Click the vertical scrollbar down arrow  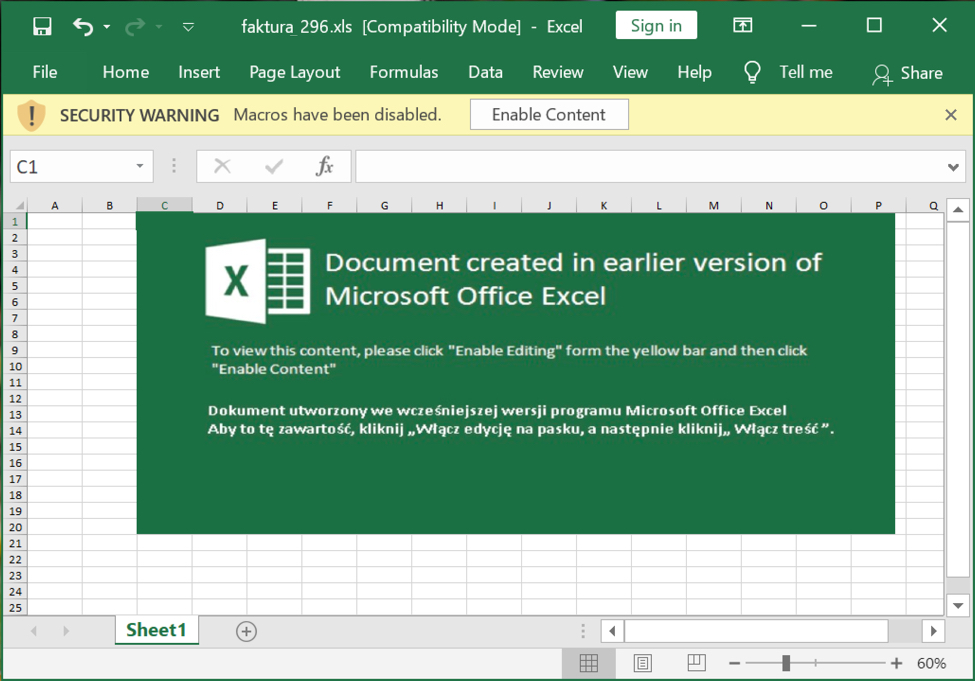pyautogui.click(x=958, y=605)
